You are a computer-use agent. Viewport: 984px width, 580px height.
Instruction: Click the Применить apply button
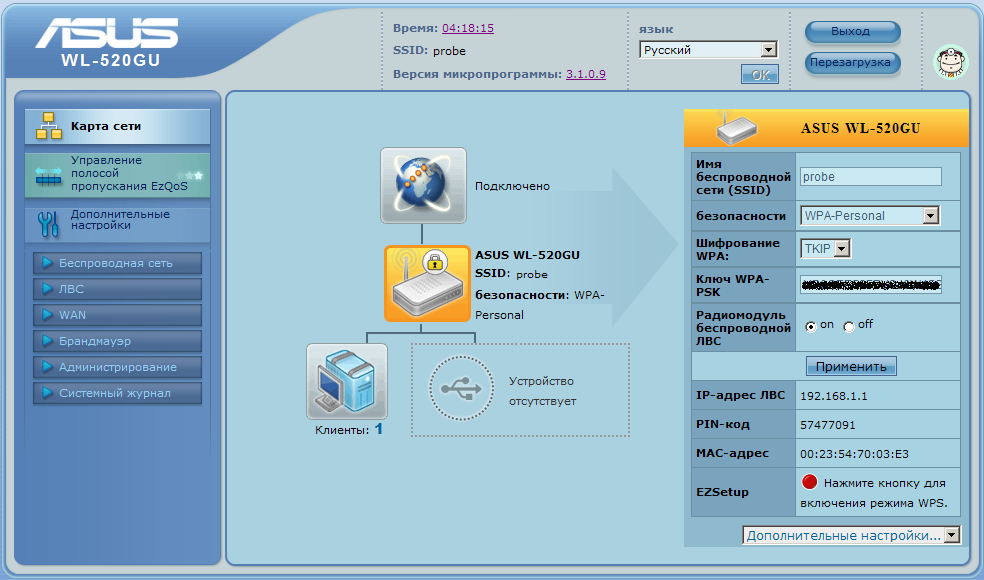851,367
